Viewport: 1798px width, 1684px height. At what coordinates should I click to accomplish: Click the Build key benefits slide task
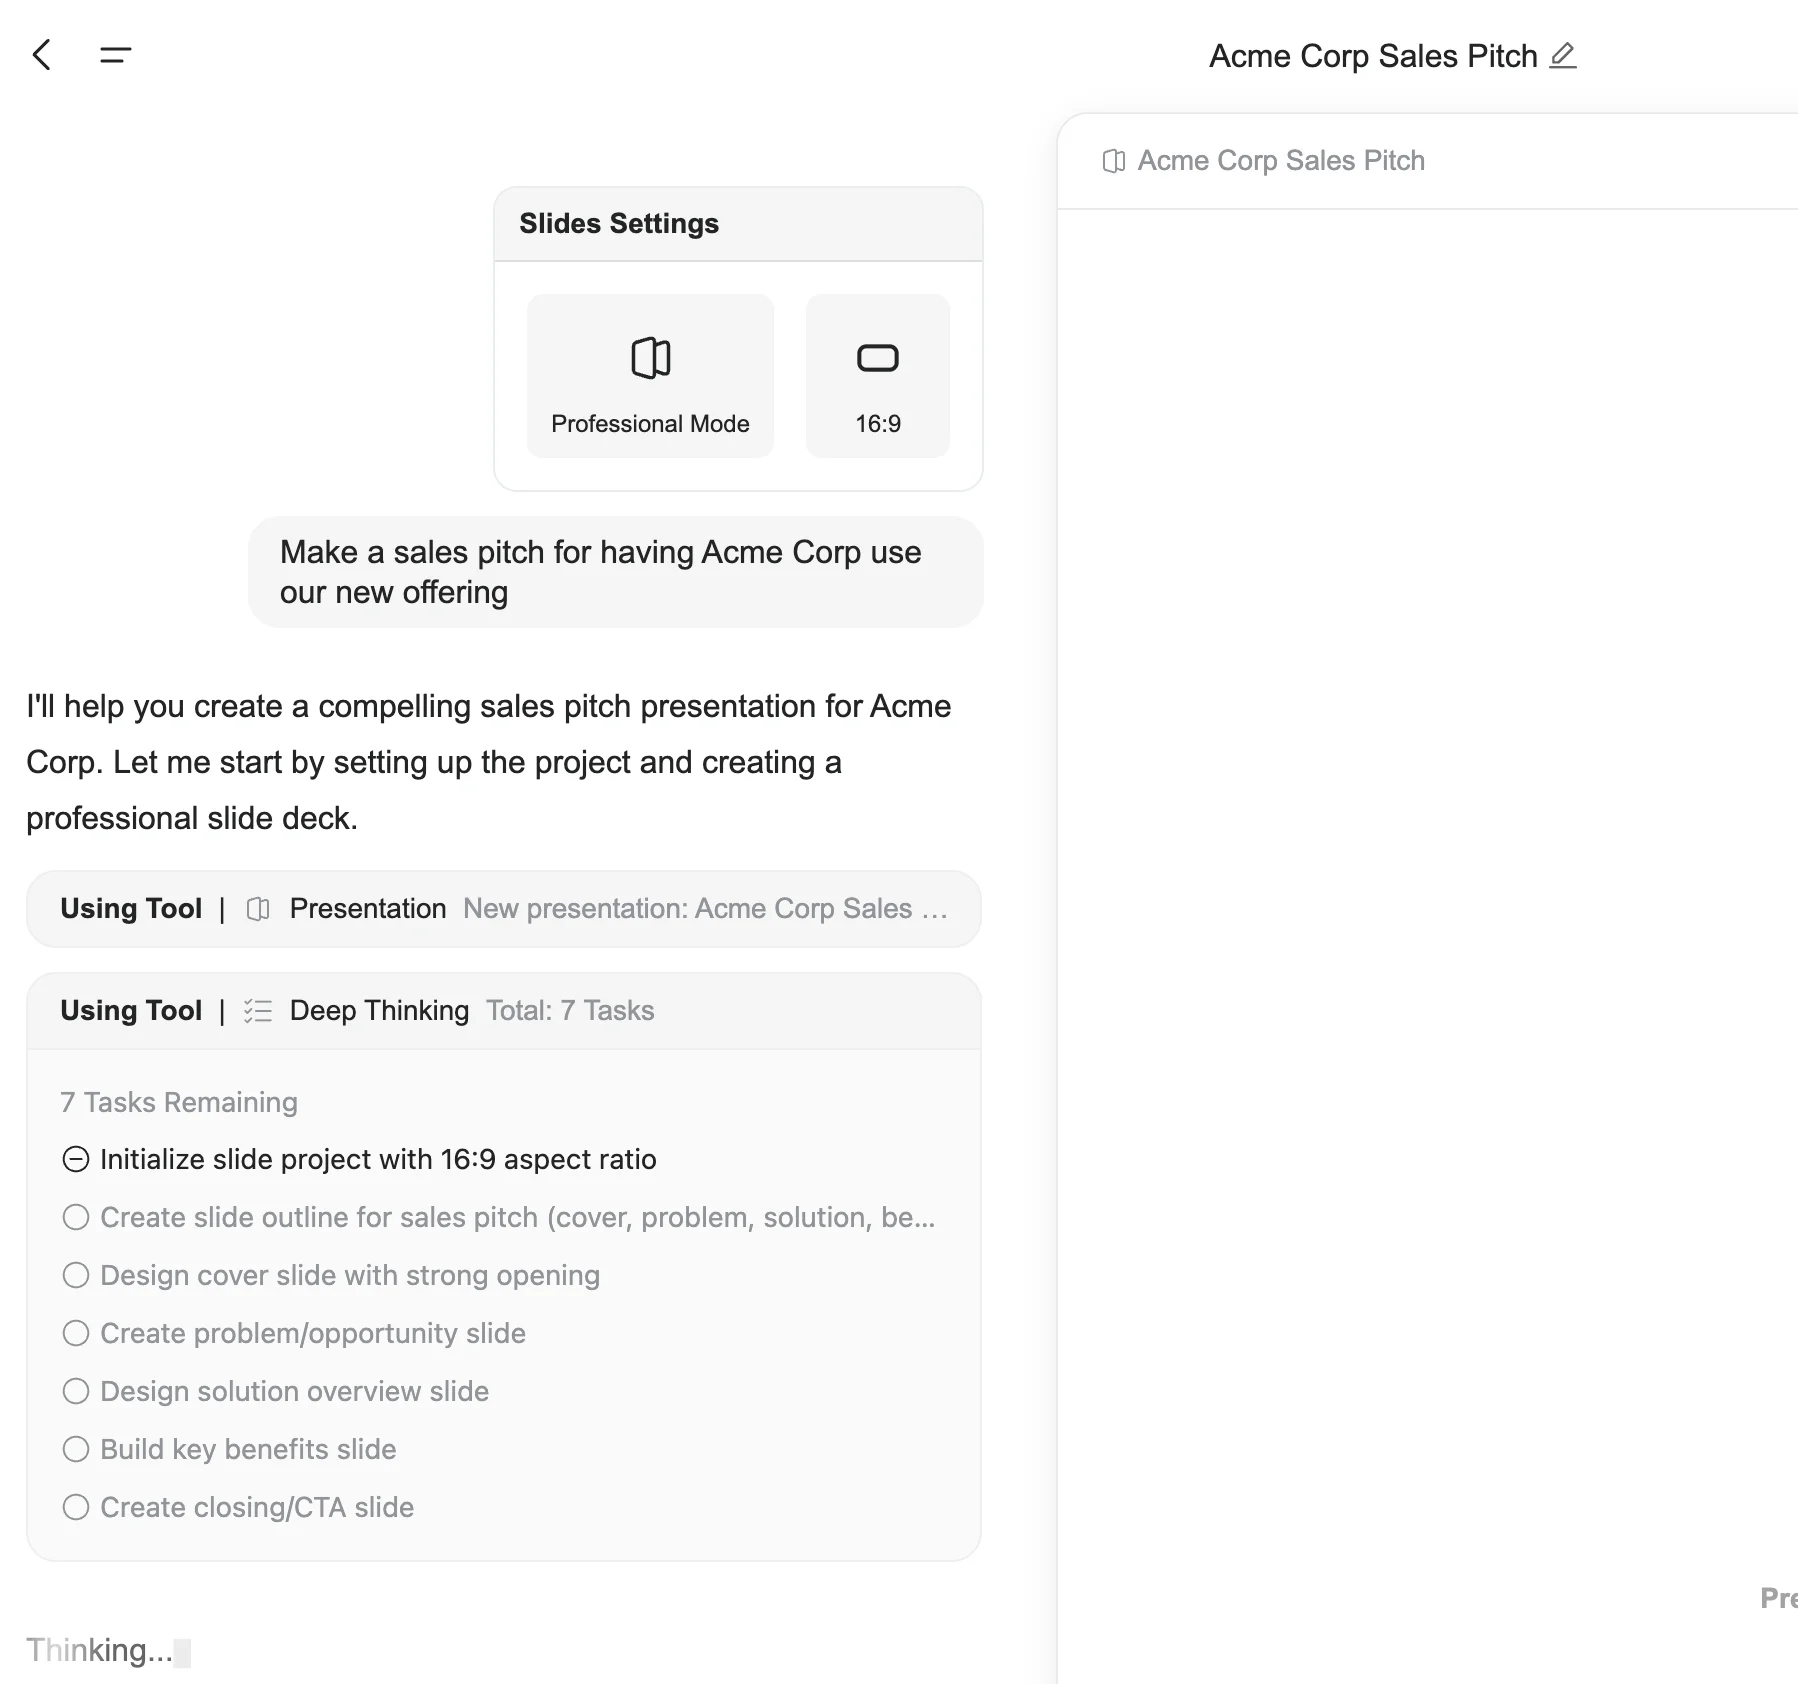[x=248, y=1449]
